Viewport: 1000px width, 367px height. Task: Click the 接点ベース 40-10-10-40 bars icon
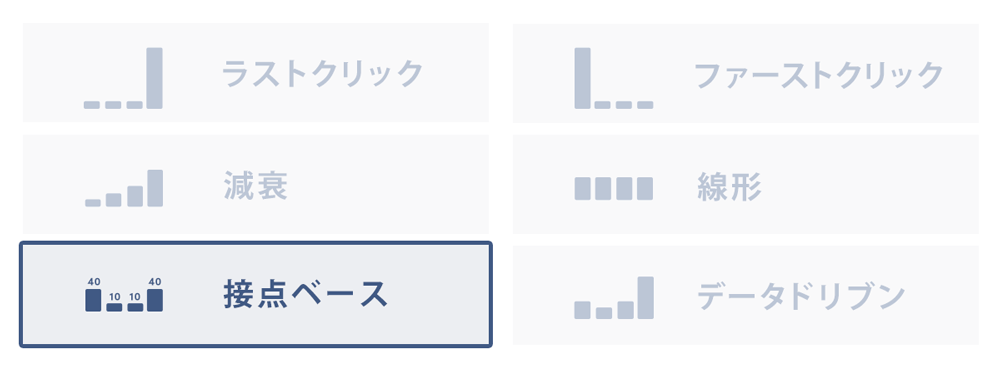pos(124,294)
